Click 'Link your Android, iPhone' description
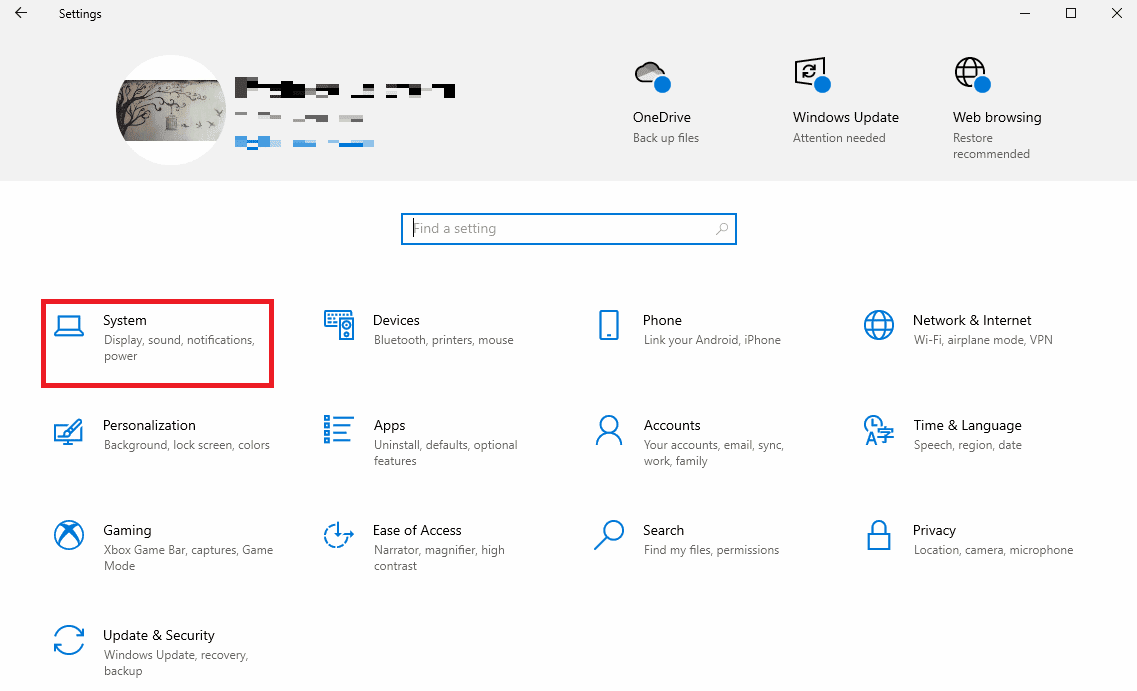1137x691 pixels. (712, 340)
